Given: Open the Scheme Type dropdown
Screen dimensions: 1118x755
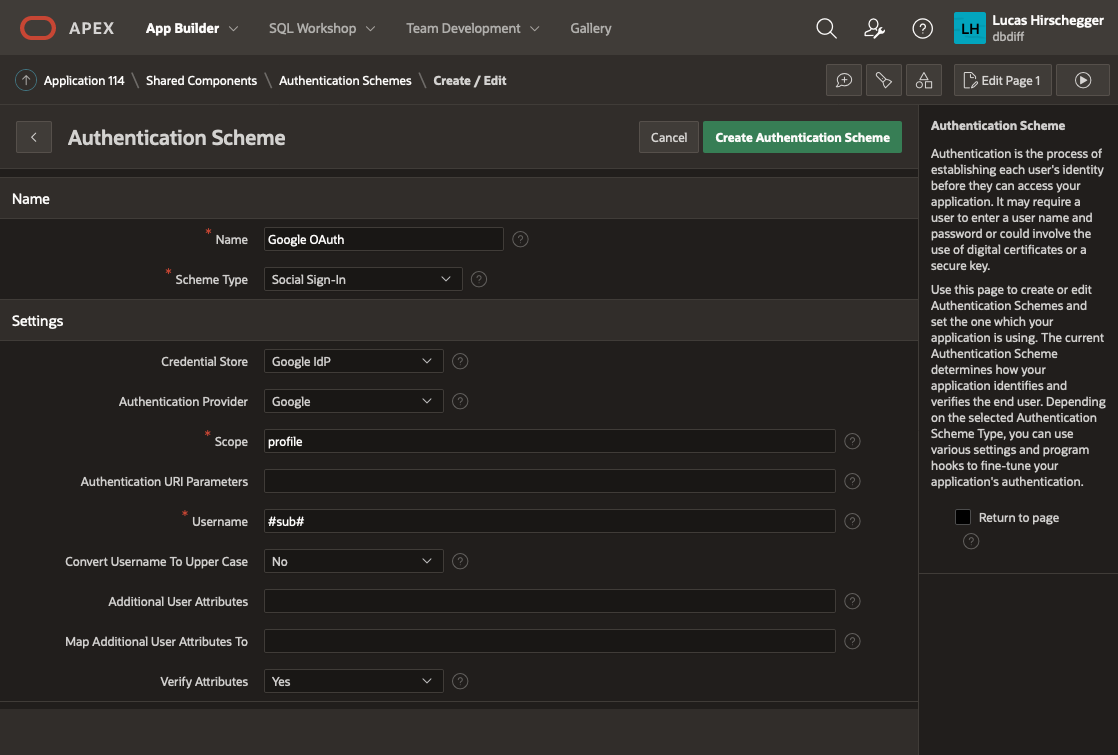Looking at the screenshot, I should pos(362,279).
